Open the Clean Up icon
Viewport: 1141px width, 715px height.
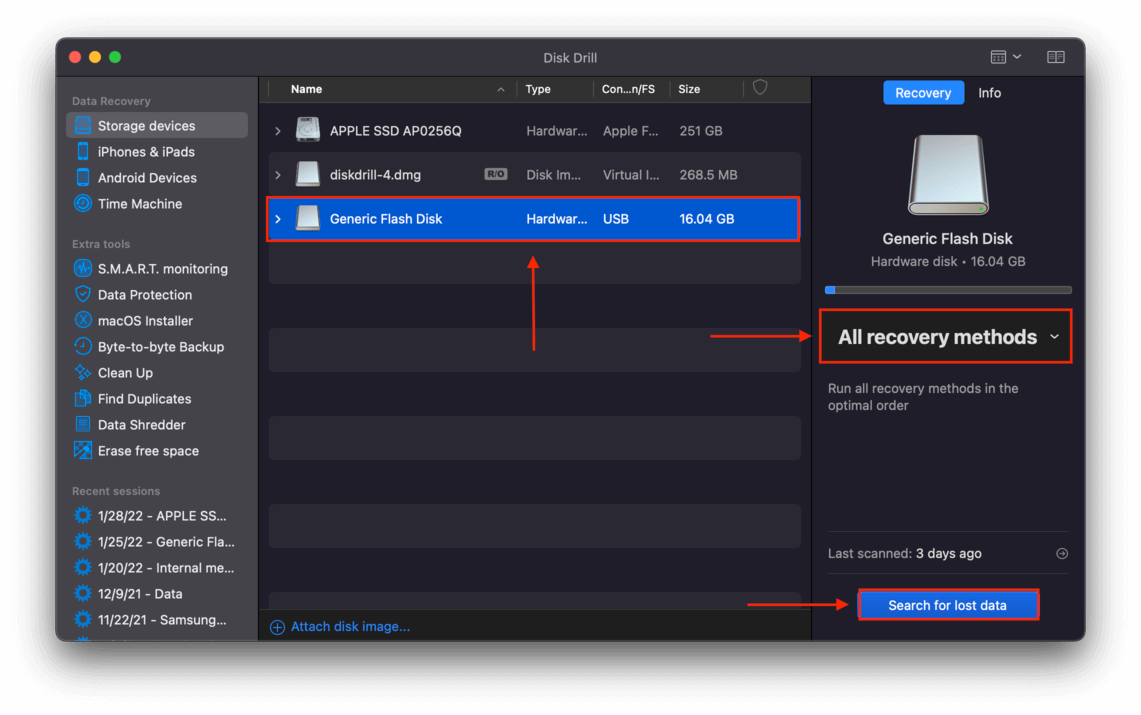[x=83, y=372]
